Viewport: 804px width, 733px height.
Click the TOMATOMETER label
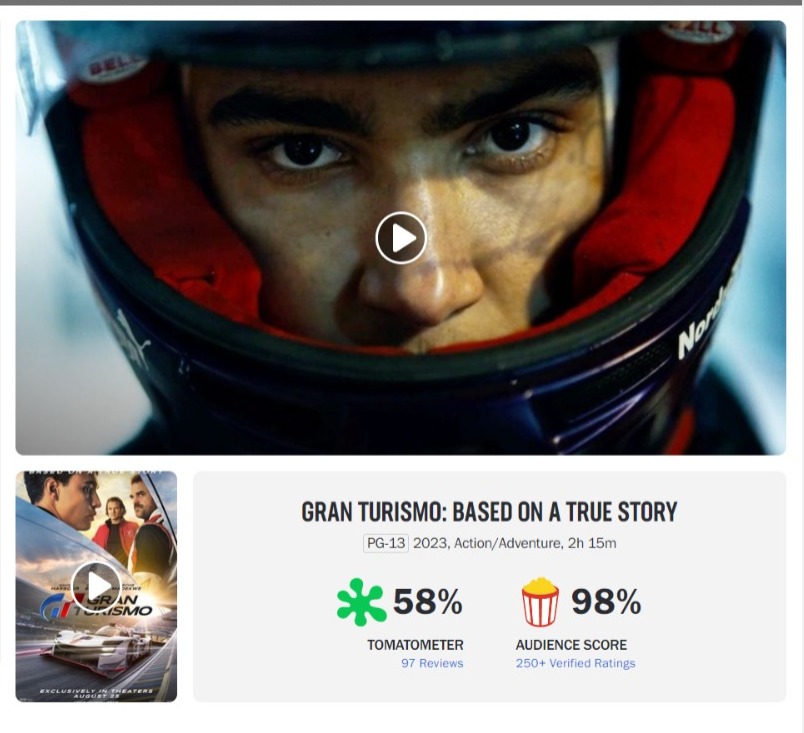[415, 645]
